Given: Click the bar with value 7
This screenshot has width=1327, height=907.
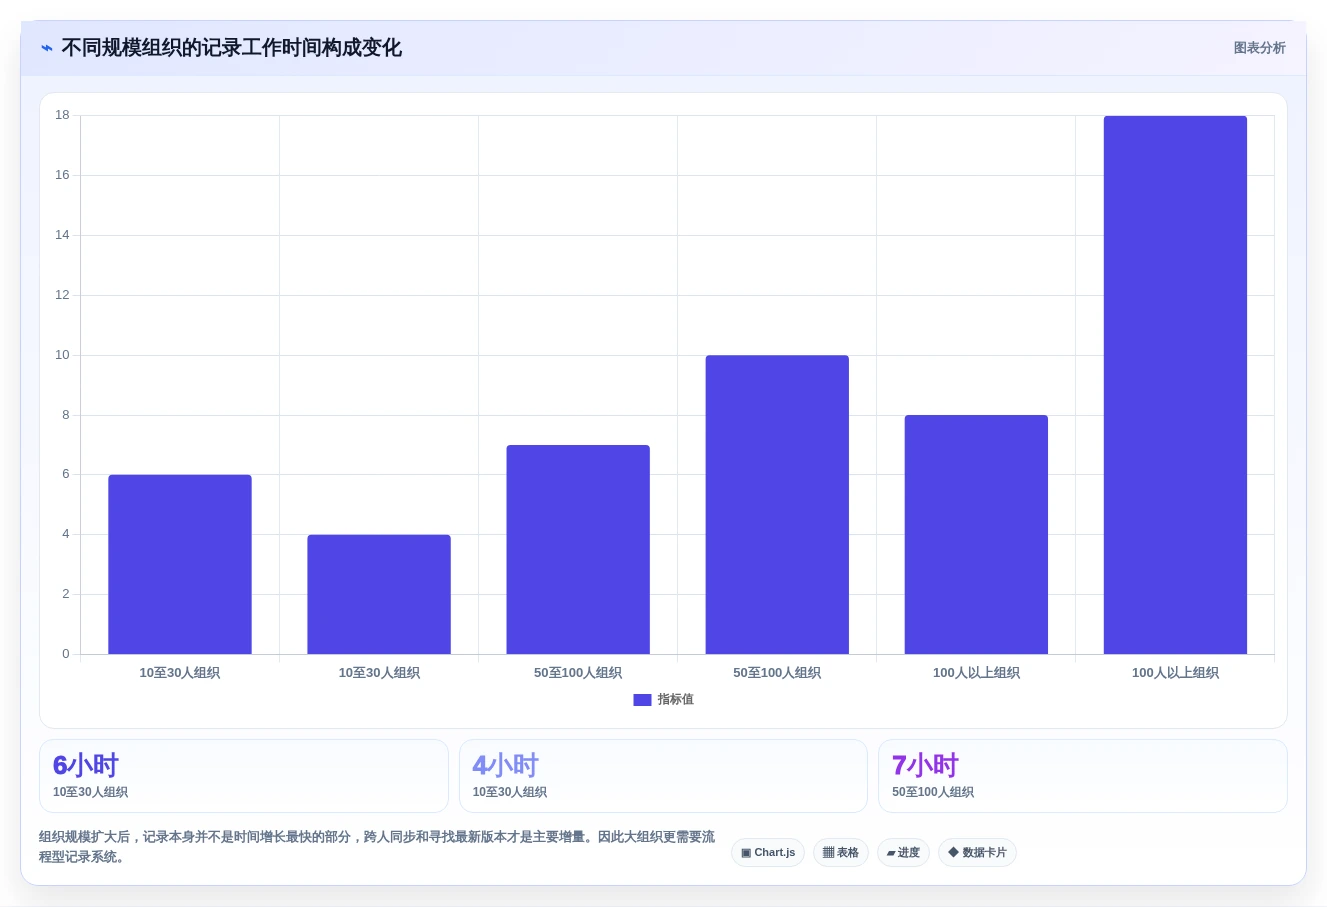Looking at the screenshot, I should pyautogui.click(x=578, y=550).
